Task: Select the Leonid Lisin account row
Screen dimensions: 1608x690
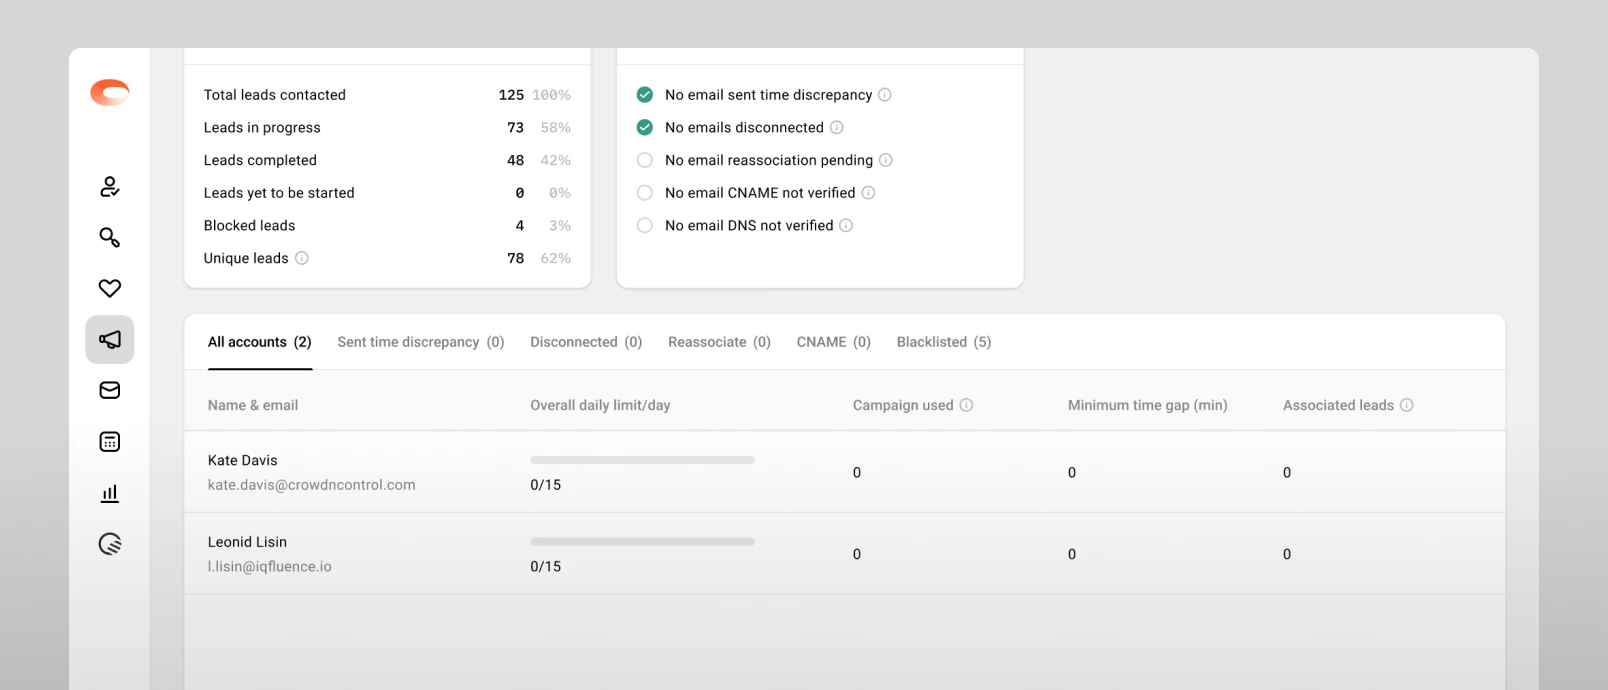Action: (845, 554)
